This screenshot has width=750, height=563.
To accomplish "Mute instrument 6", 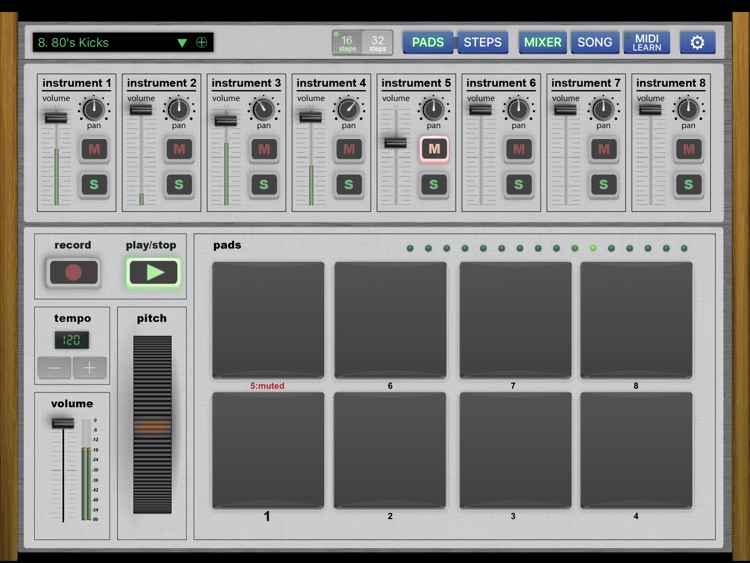I will [518, 149].
